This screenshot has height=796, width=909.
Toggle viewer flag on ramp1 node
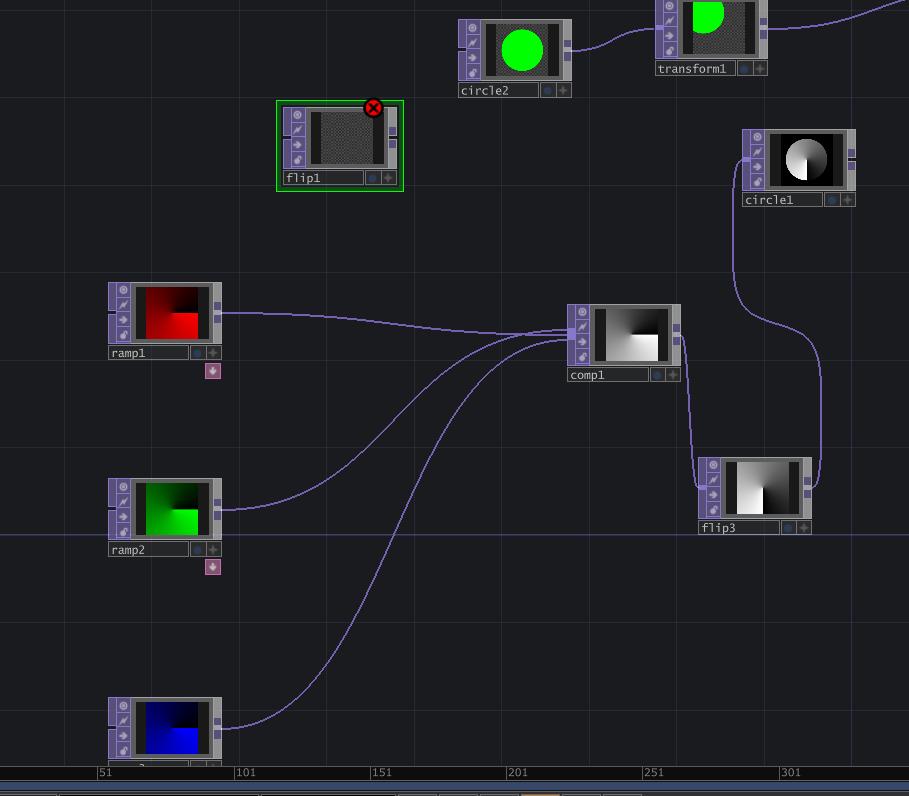(x=123, y=290)
